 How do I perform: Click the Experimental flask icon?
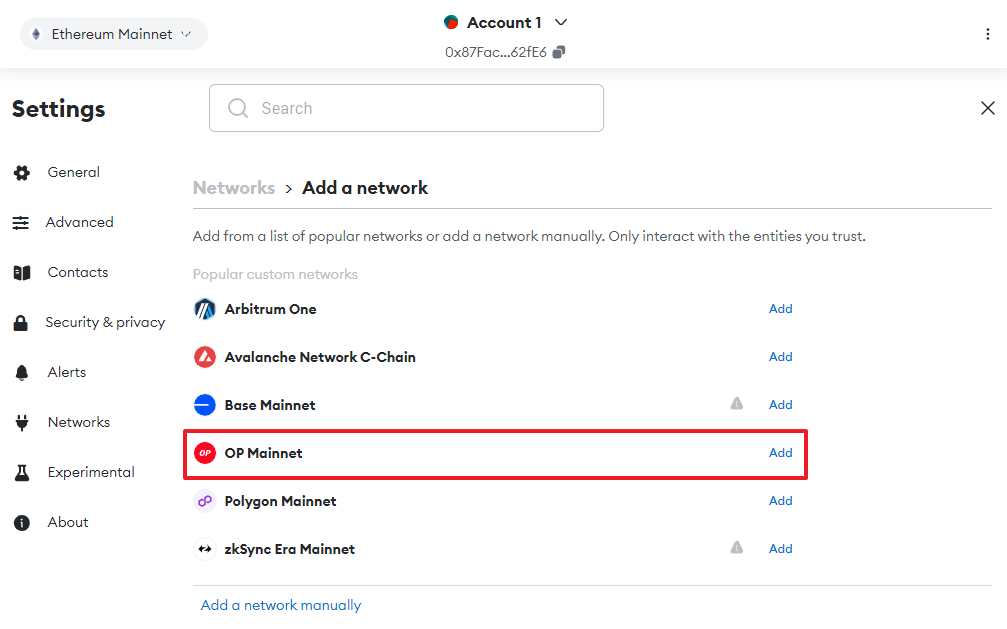click(x=21, y=472)
